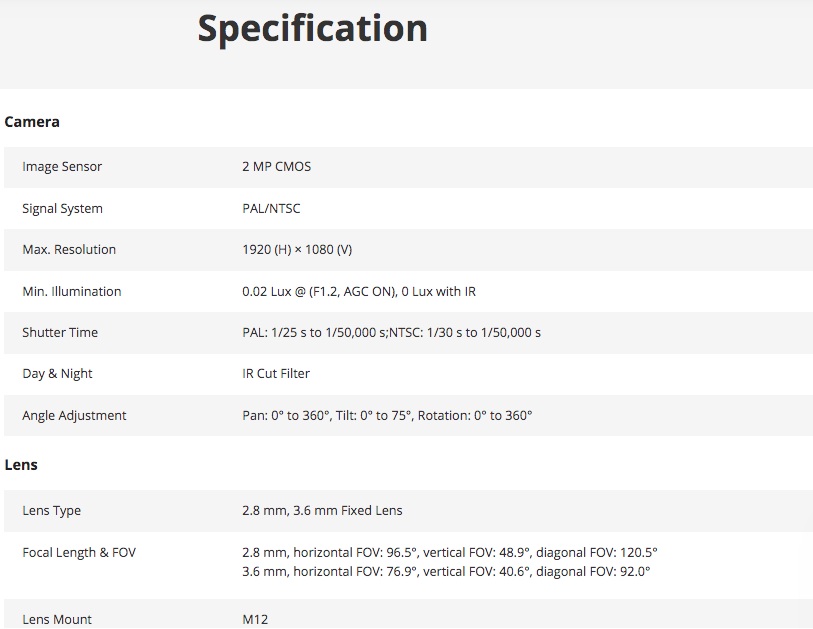Click the Min. Illumination row label
The image size is (813, 629).
[72, 291]
